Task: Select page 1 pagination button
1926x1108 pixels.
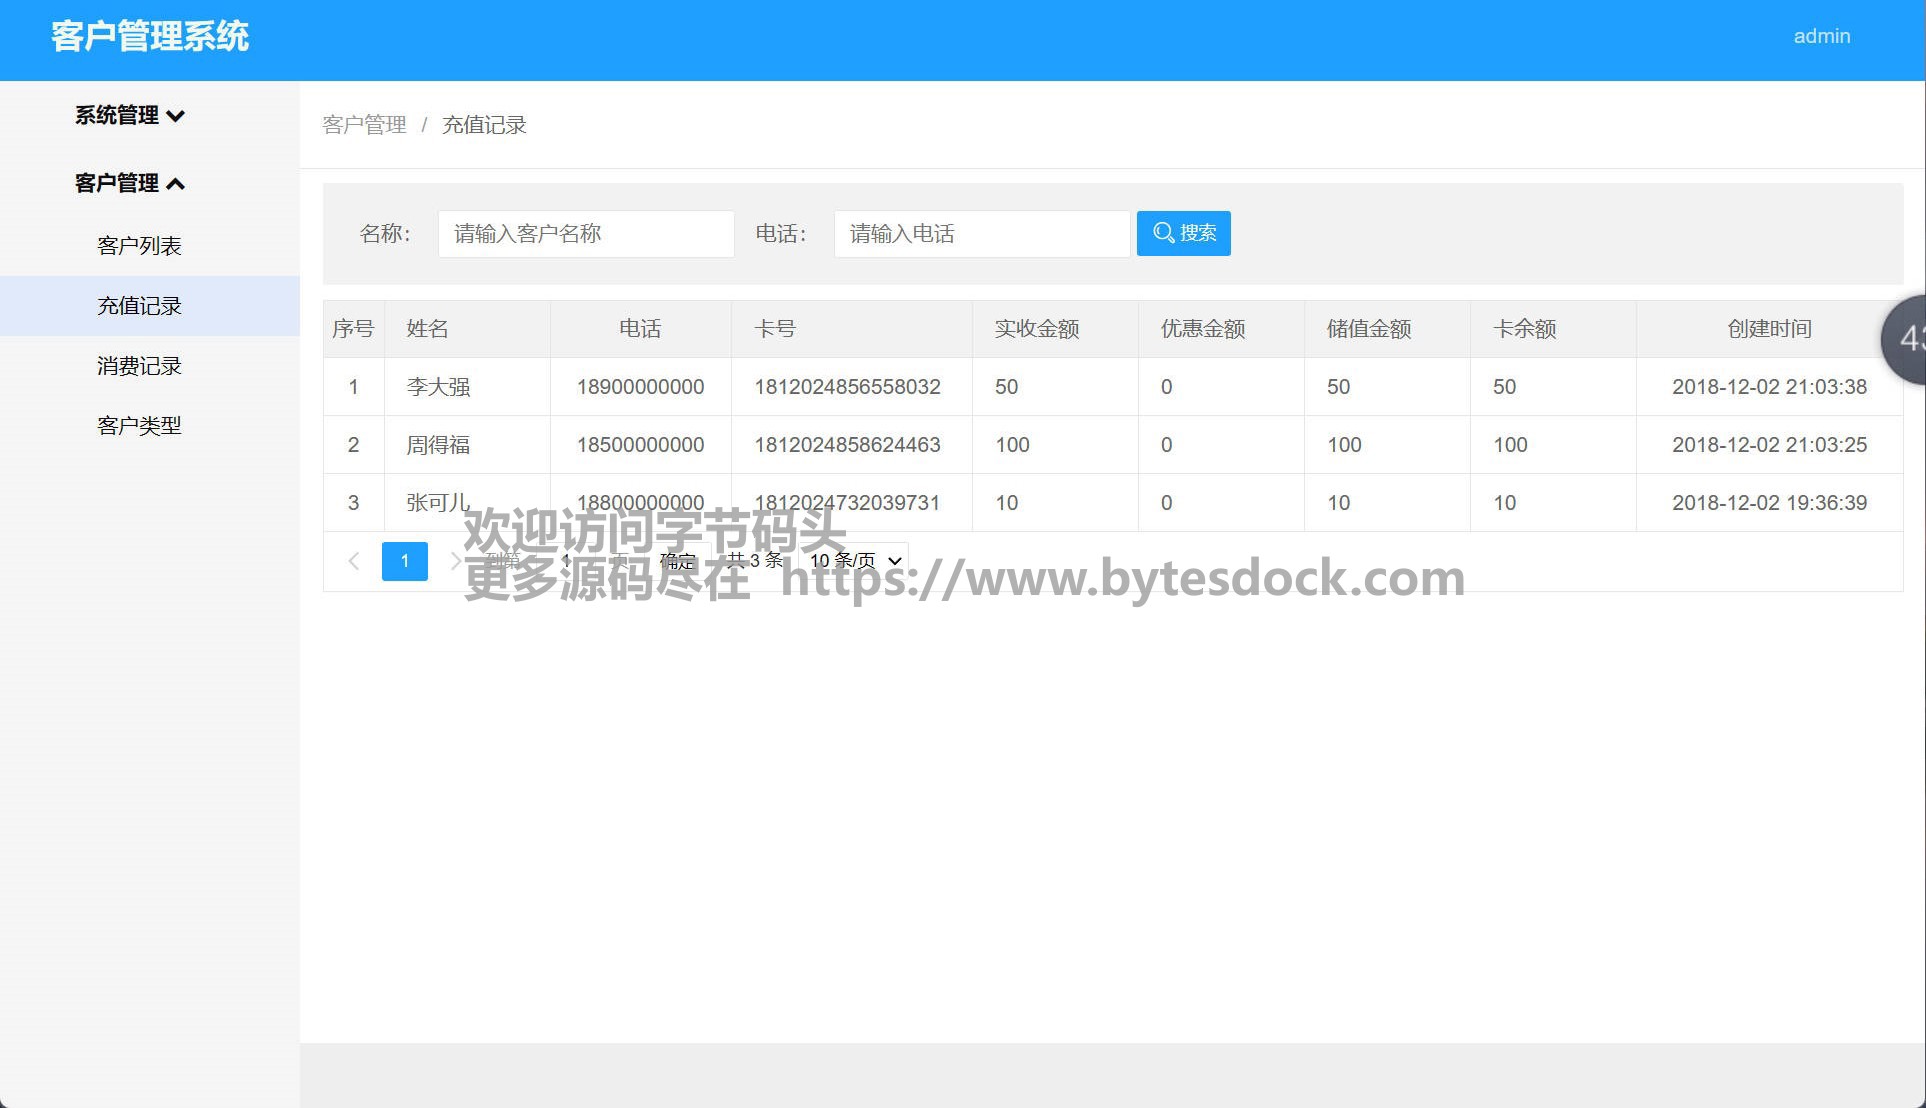Action: coord(404,561)
